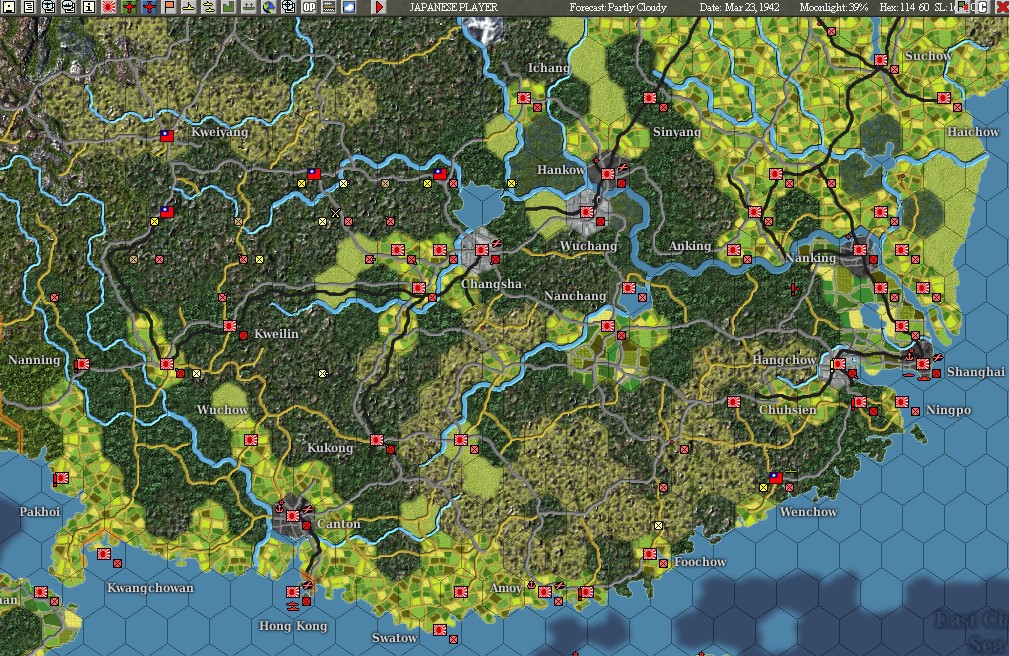The height and width of the screenshot is (656, 1009).
Task: Click the Japanese rising sun flag icon
Action: 109,7
